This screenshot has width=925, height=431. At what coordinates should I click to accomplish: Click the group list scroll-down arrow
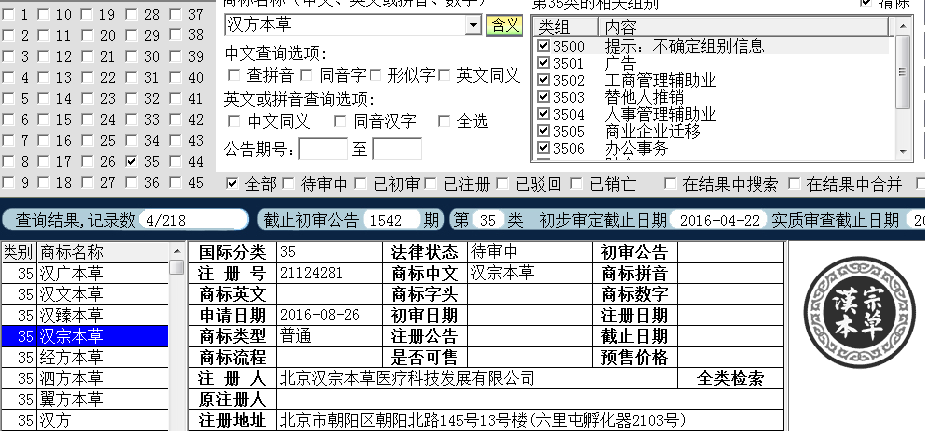coord(903,152)
